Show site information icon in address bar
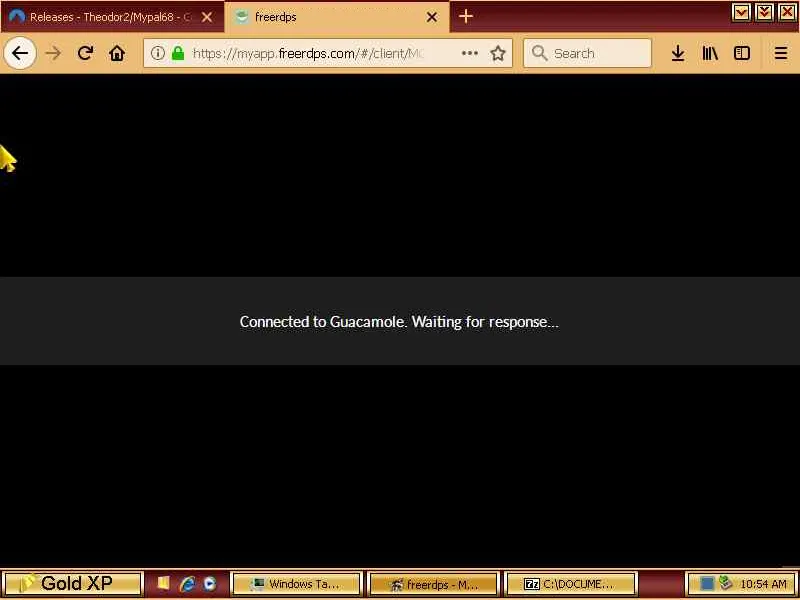Viewport: 800px width, 600px height. point(158,53)
